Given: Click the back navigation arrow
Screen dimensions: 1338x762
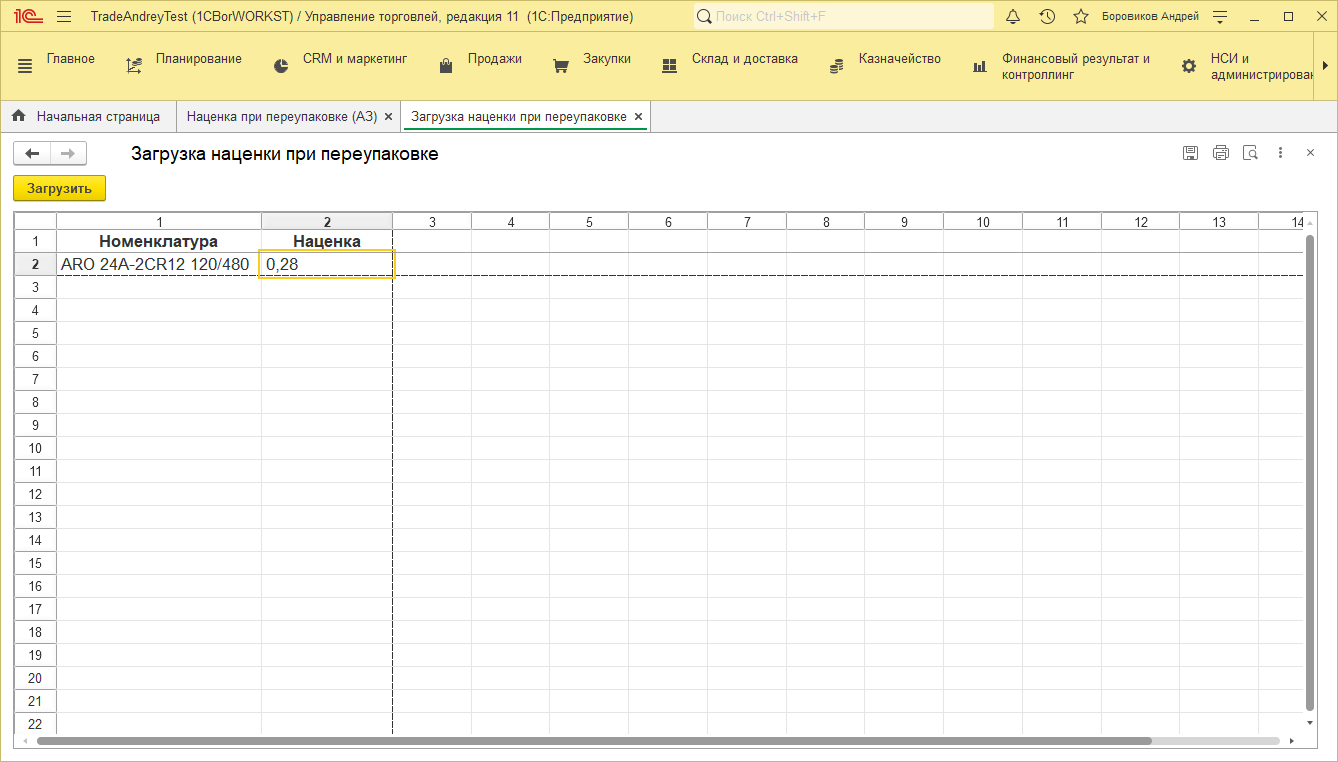Looking at the screenshot, I should click(32, 153).
